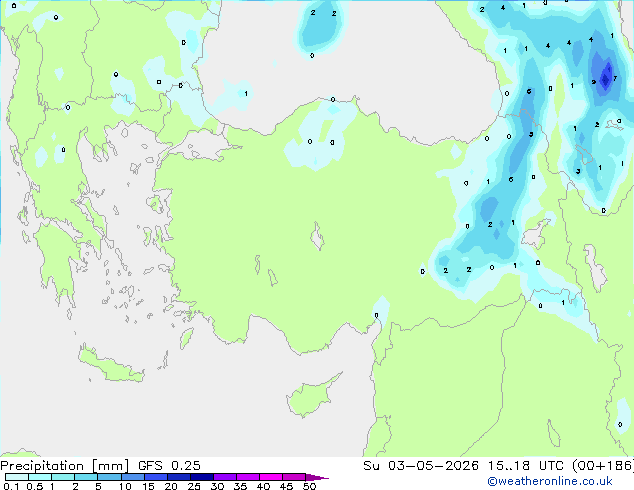Viewport: 634px width, 490px height.
Task: Click the 25–30 mm dark blue legend swatch
Action: (202, 477)
